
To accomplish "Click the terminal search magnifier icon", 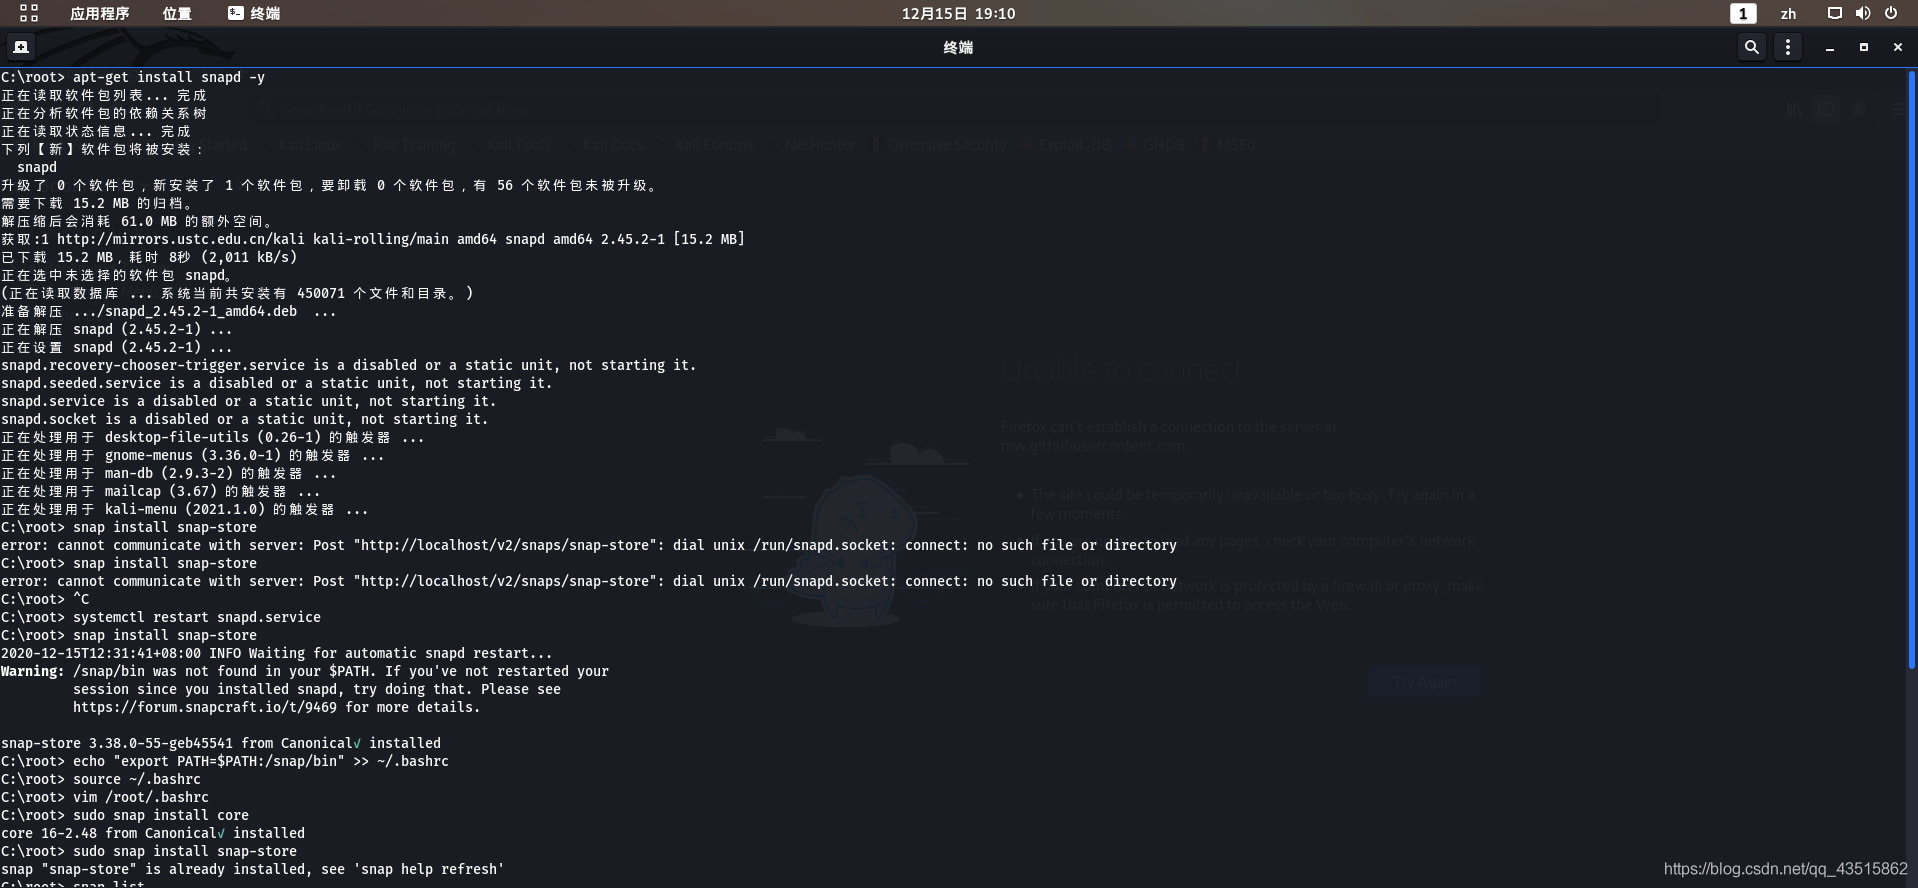I will click(x=1751, y=47).
